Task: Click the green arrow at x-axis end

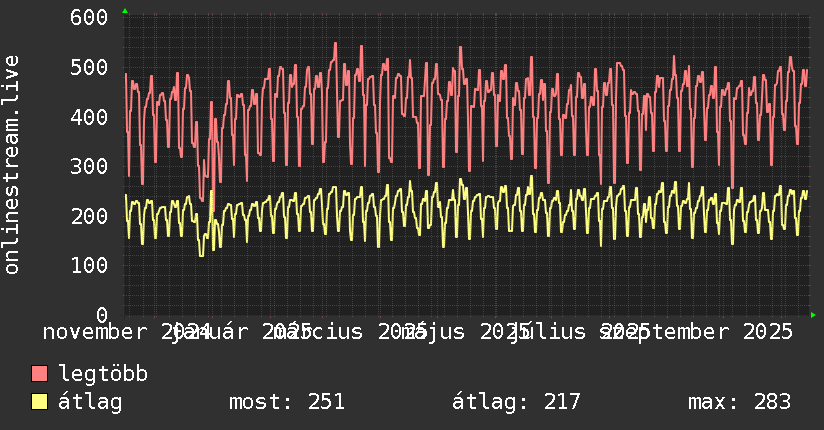Action: [813, 315]
